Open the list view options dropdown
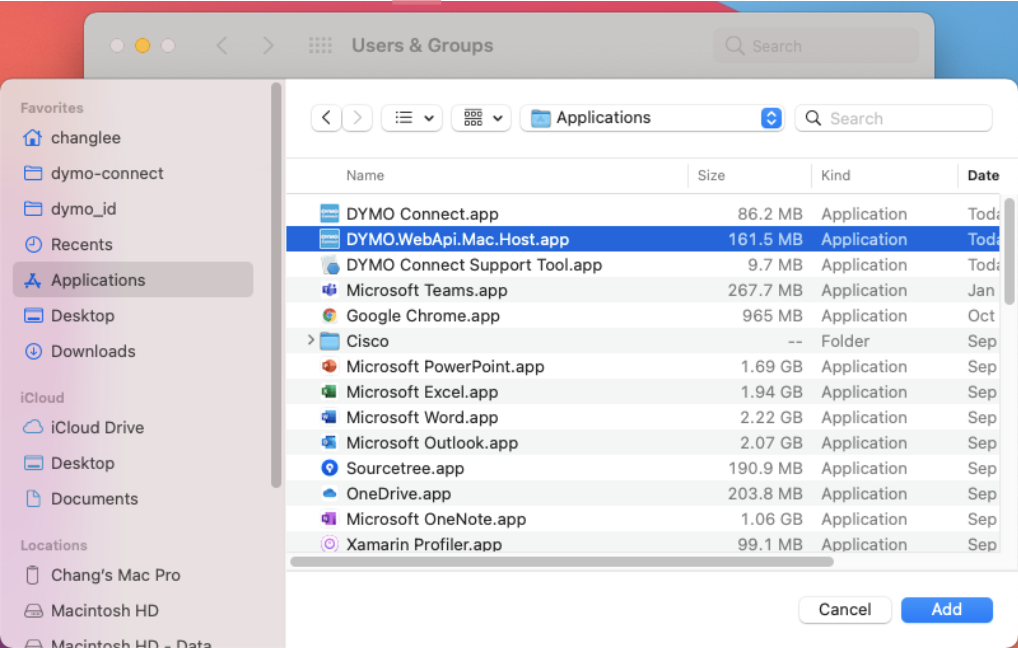 click(412, 118)
